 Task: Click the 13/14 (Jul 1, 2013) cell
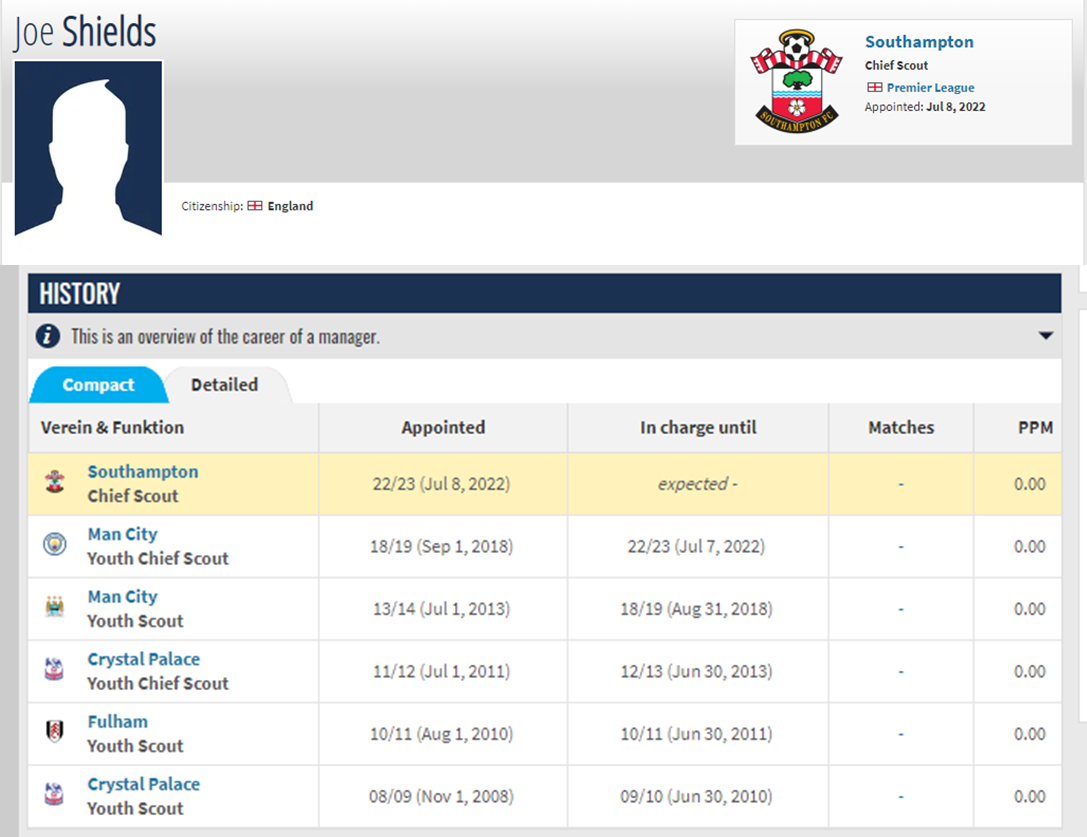[x=442, y=608]
